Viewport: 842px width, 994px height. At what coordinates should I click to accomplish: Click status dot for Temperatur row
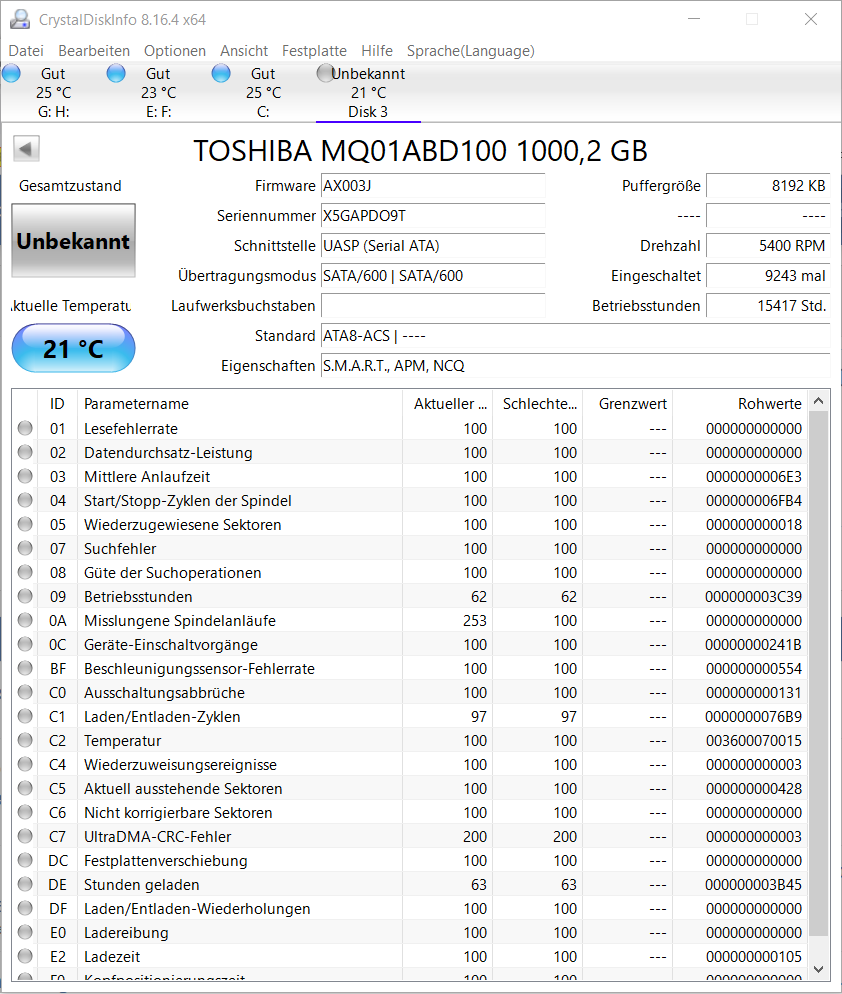click(x=25, y=740)
